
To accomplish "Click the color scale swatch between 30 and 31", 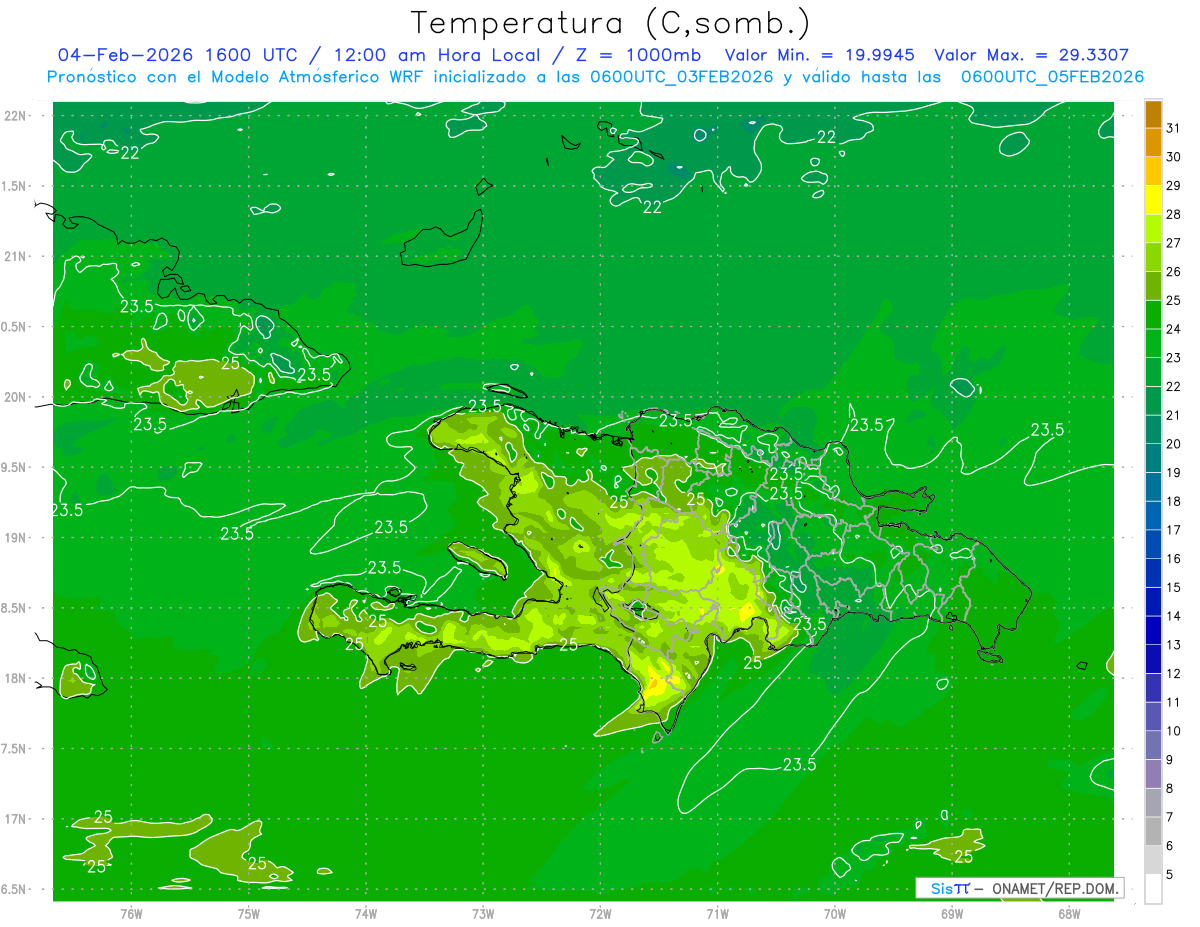I will click(x=1153, y=143).
